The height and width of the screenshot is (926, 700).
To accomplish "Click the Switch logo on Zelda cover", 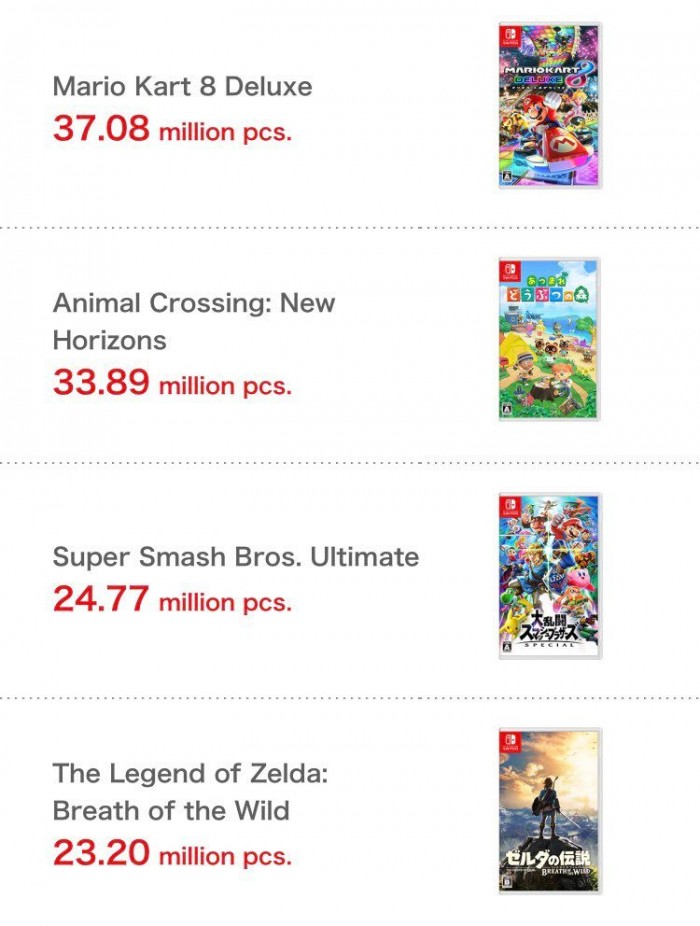I will (509, 742).
